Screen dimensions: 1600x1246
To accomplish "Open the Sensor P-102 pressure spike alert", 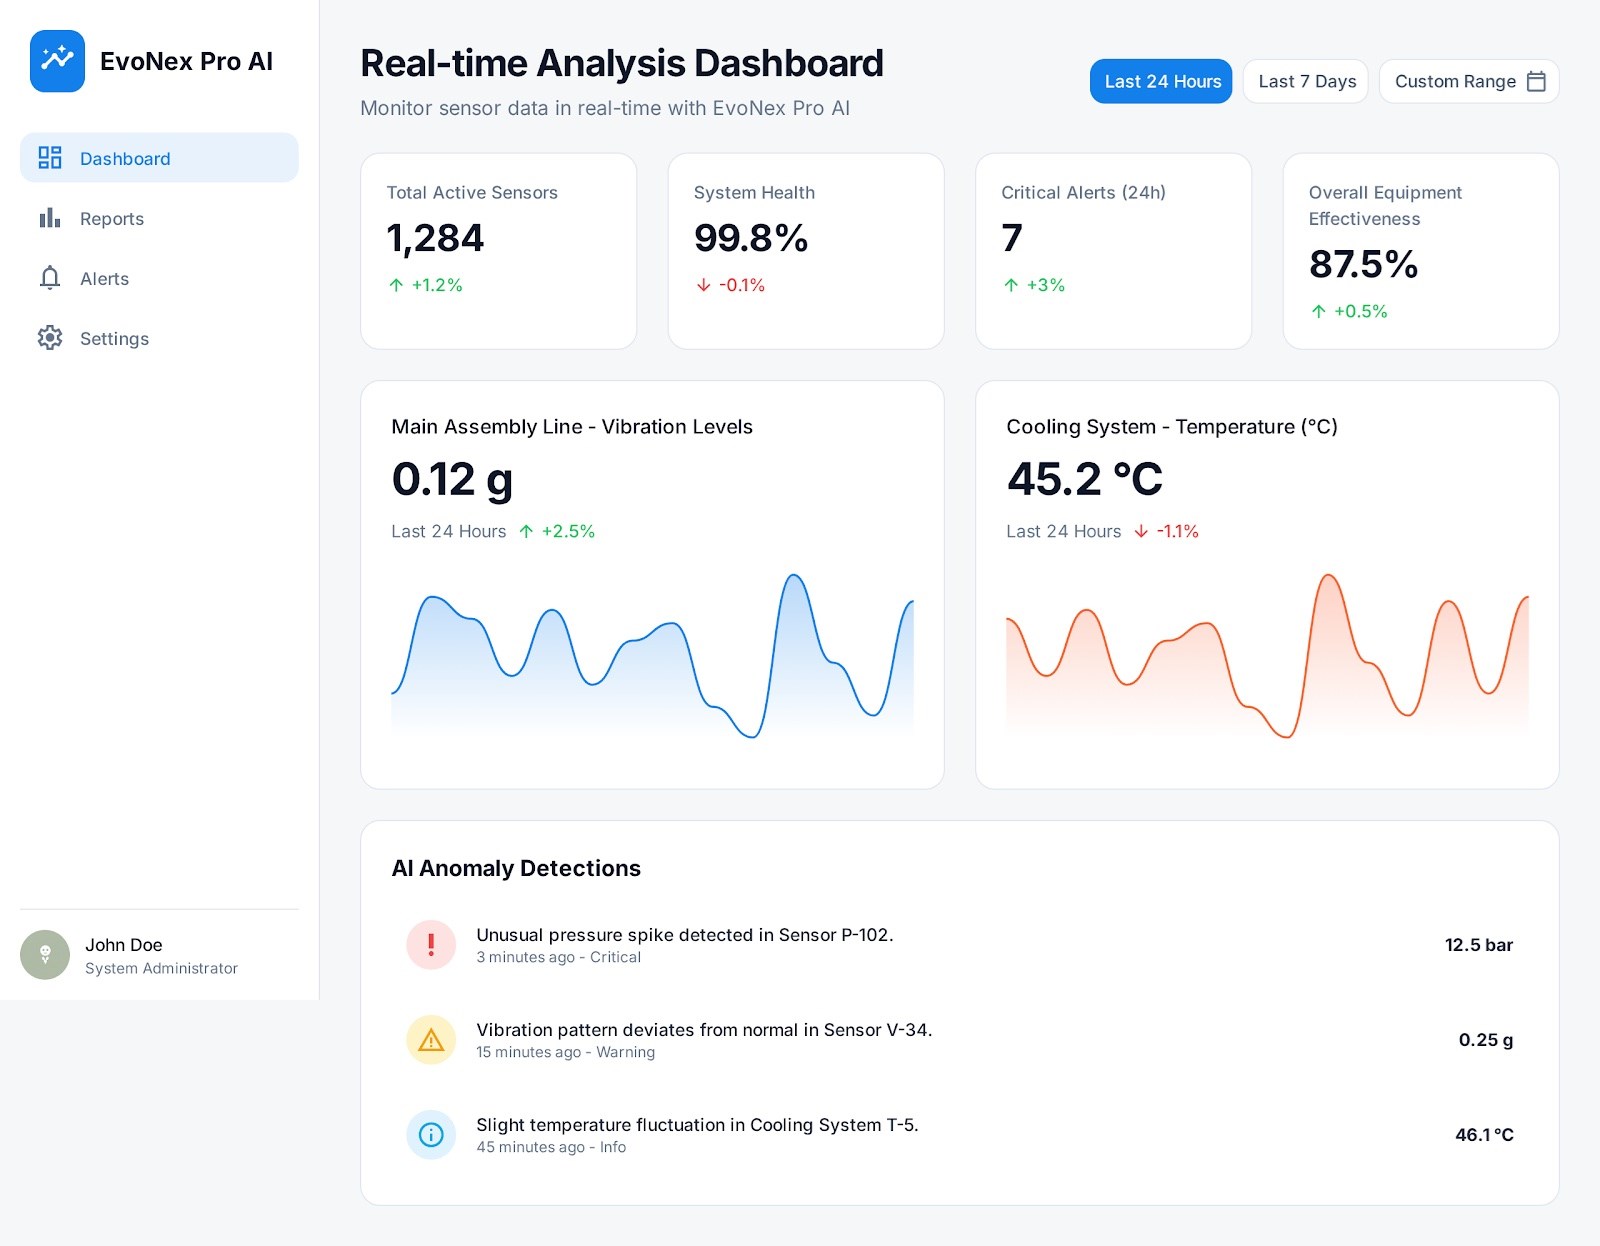I will pos(684,935).
